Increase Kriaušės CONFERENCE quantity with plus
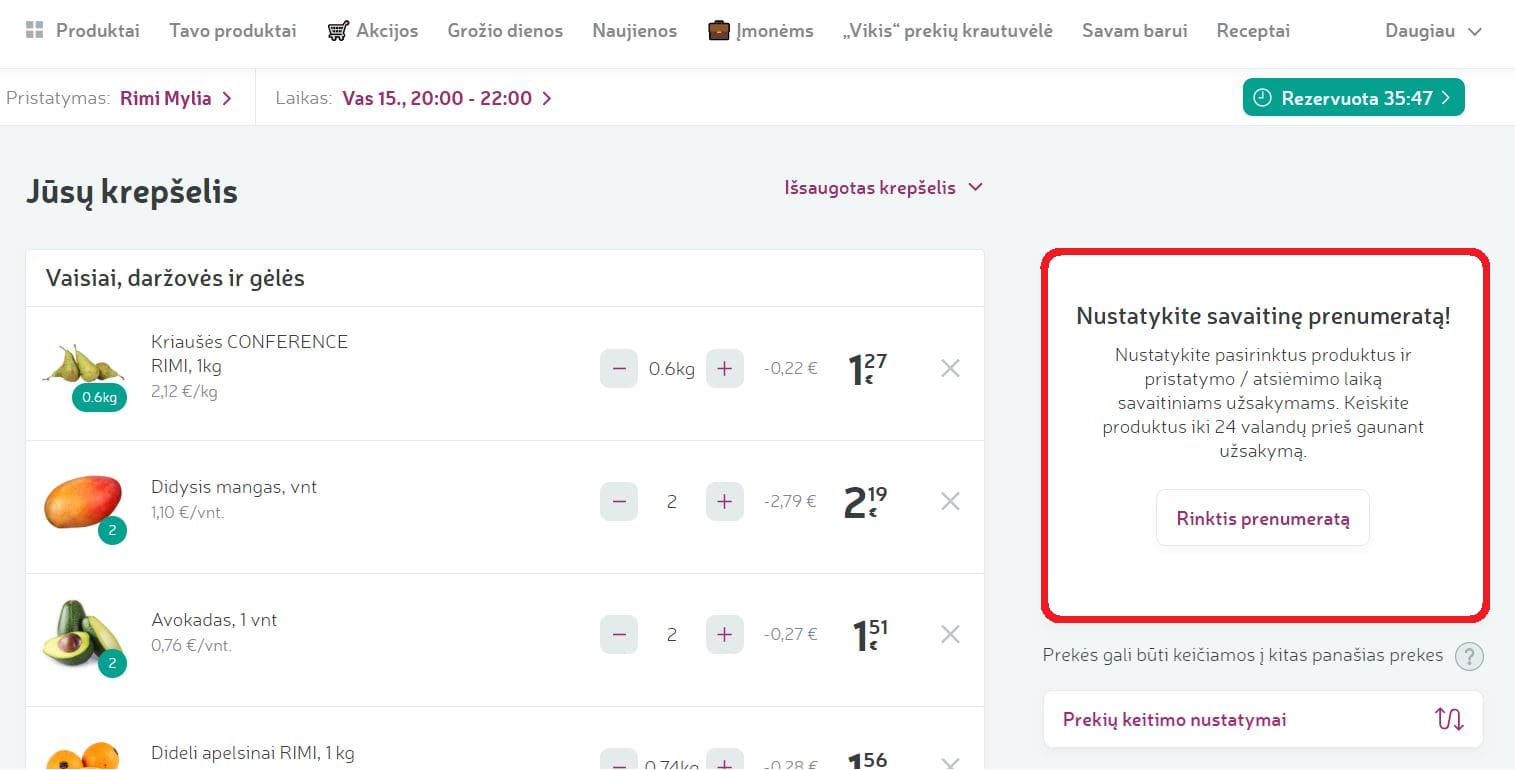 724,368
